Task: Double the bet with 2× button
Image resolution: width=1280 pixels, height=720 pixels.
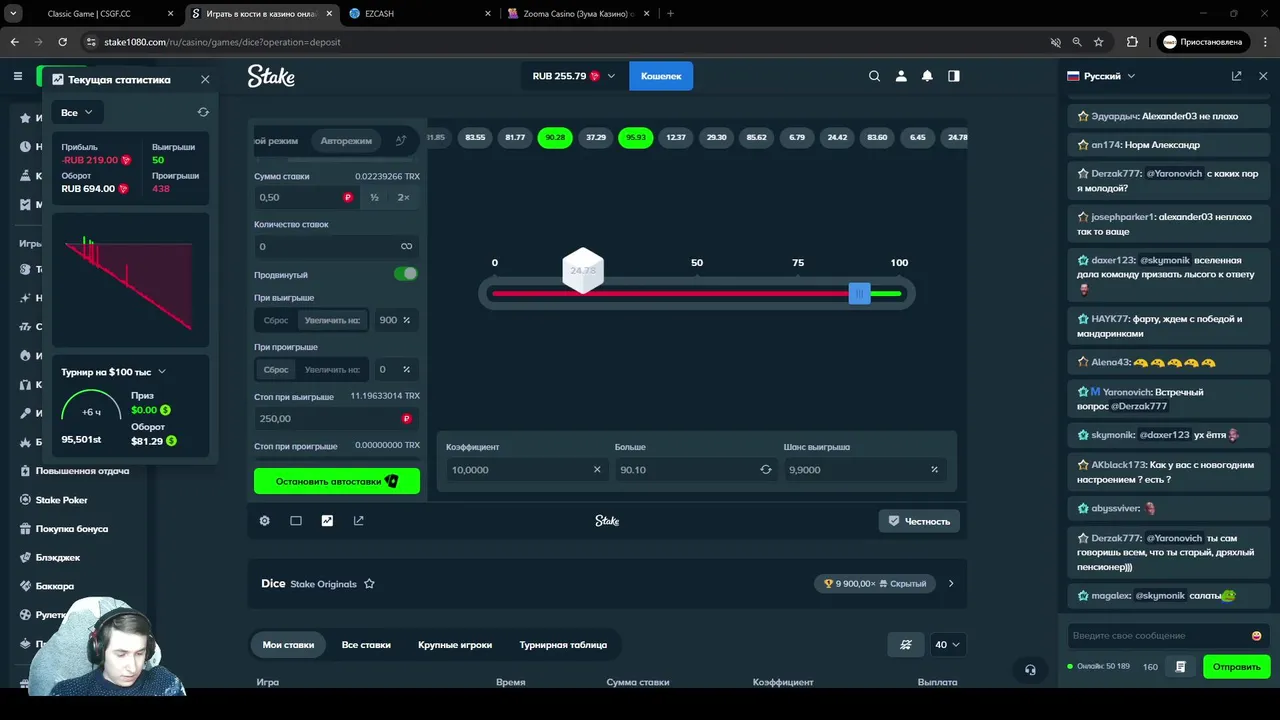Action: click(404, 197)
